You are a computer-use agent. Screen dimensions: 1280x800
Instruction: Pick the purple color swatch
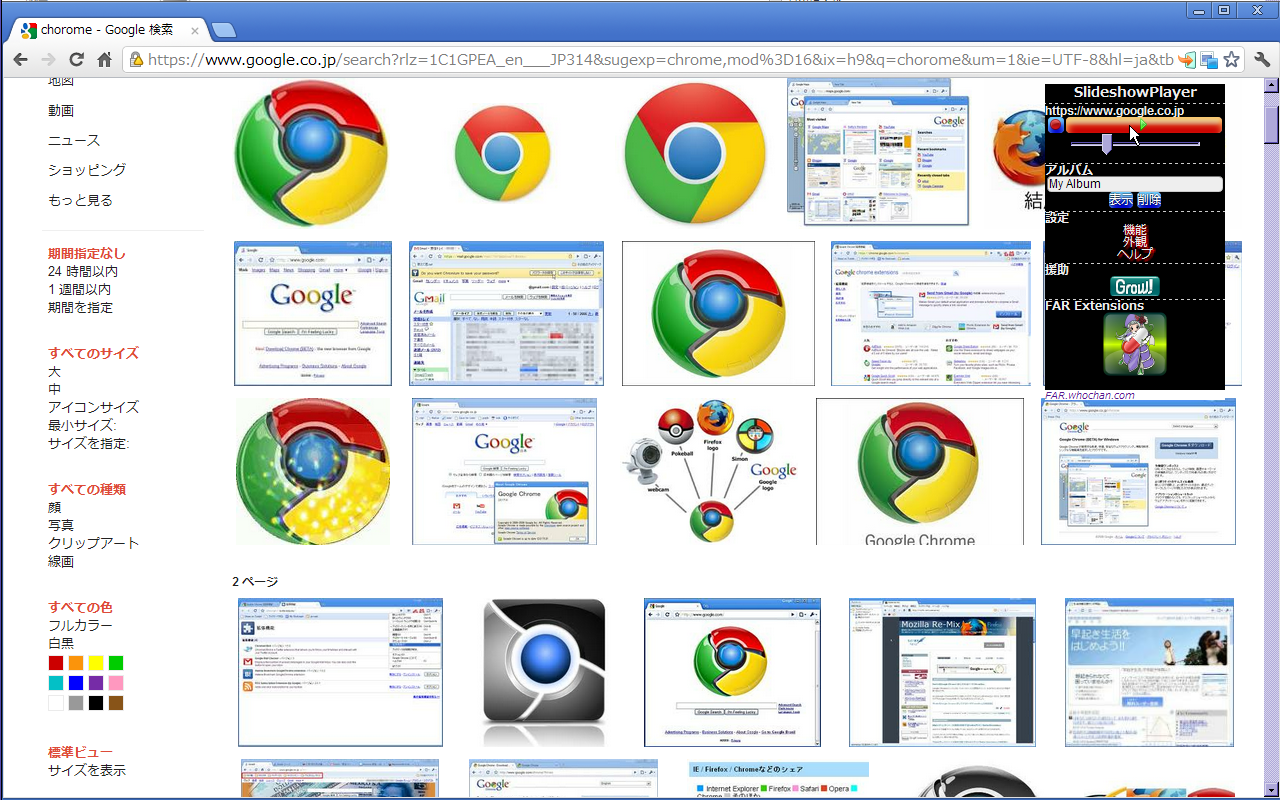[x=96, y=683]
